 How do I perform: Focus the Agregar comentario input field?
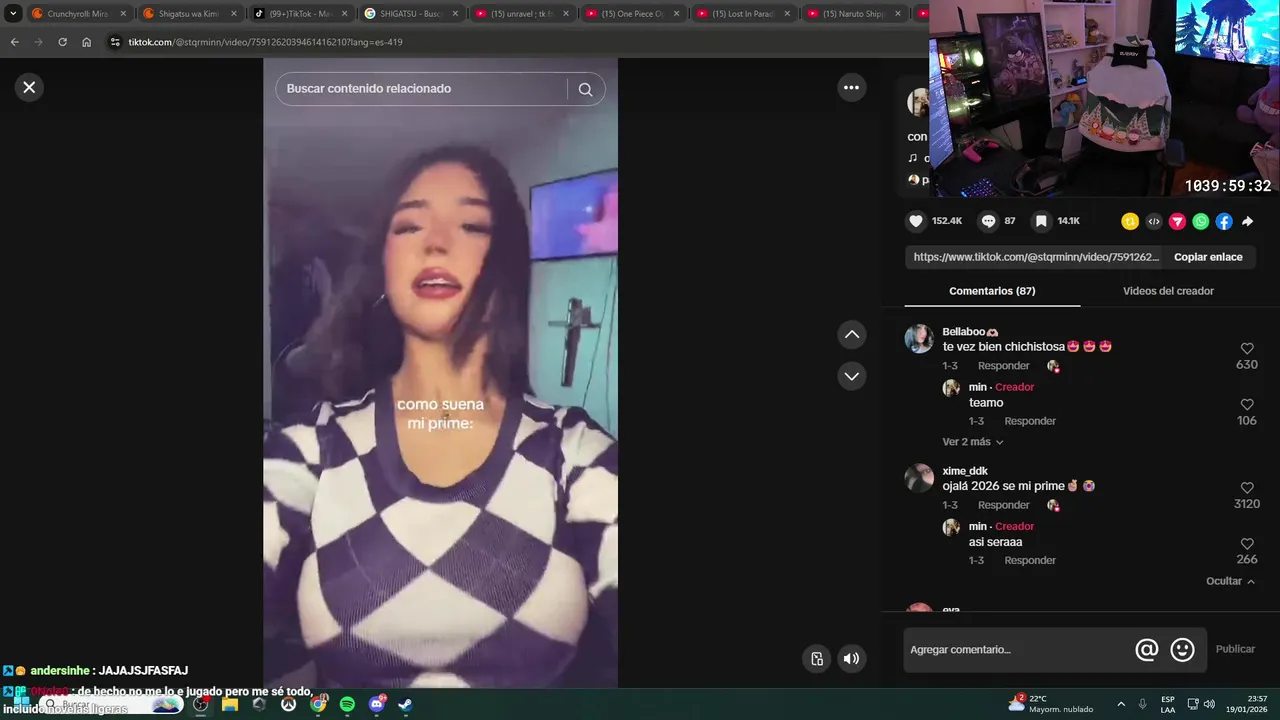(x=1018, y=650)
